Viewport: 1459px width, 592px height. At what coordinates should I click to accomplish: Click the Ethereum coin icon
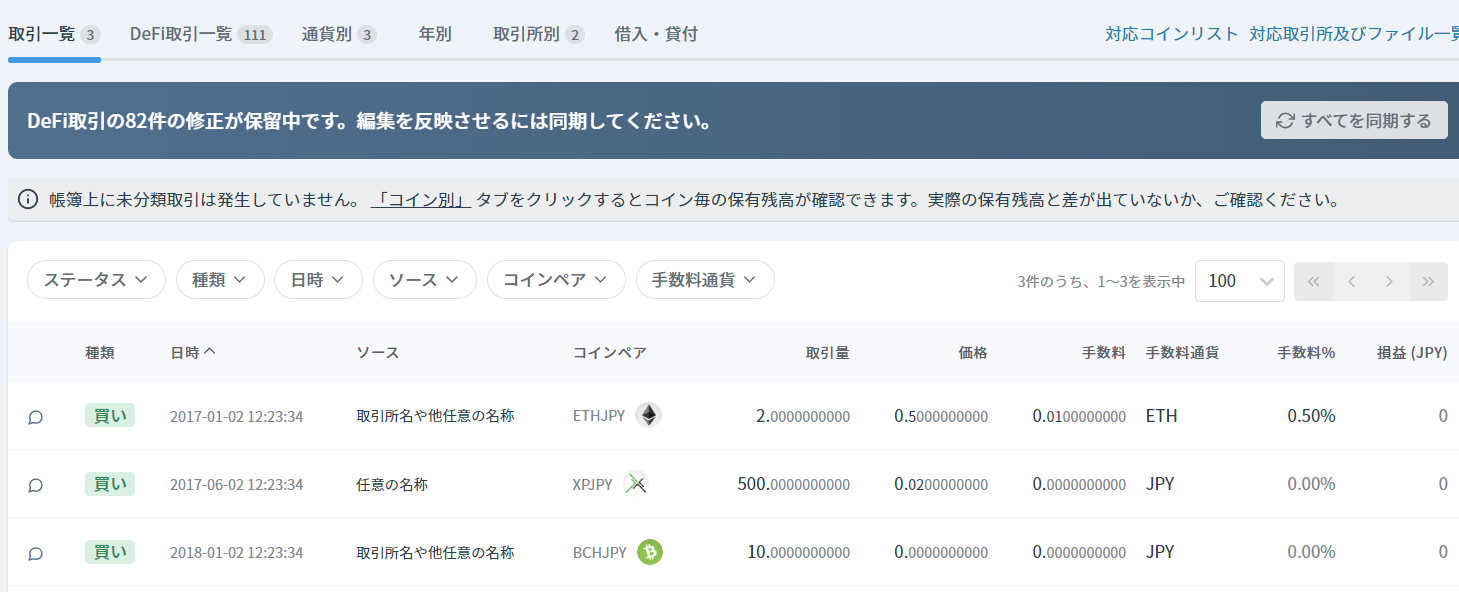(x=649, y=415)
